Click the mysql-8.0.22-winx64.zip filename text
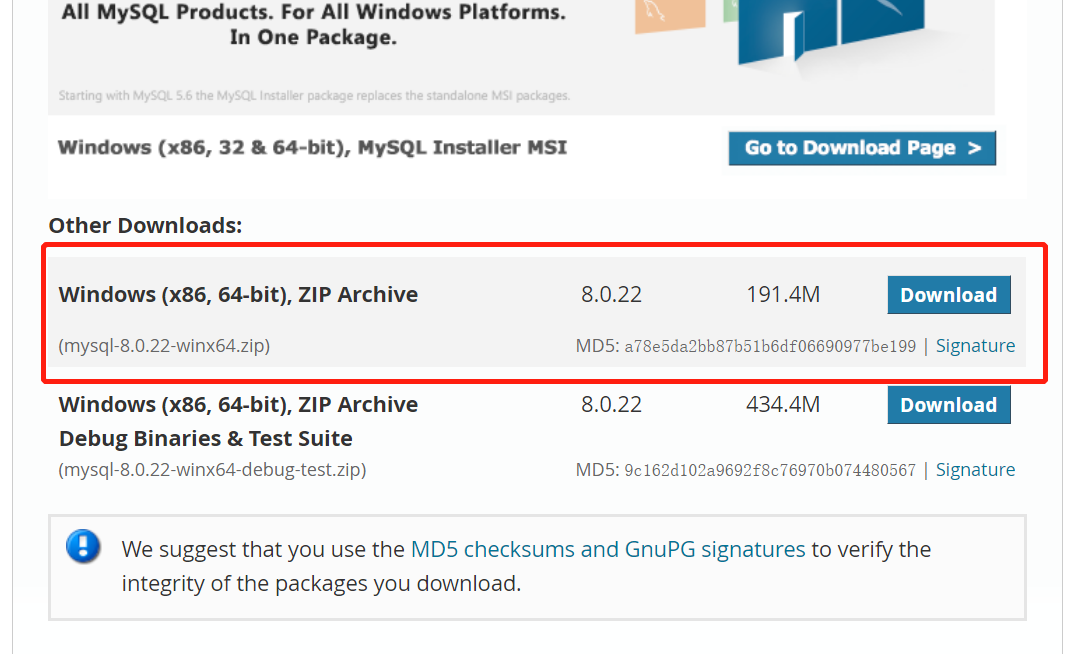The image size is (1067, 654). (164, 346)
